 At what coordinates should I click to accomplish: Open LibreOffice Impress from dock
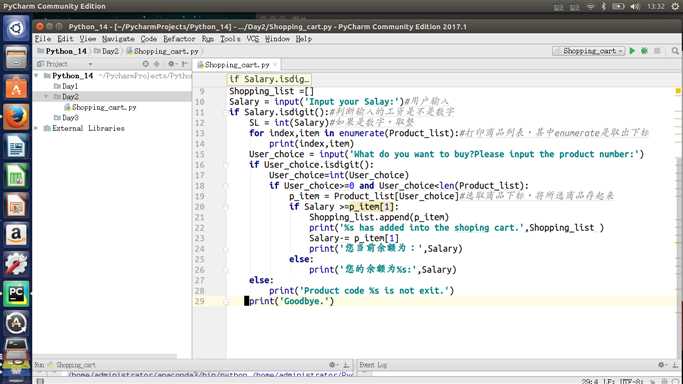click(x=16, y=205)
